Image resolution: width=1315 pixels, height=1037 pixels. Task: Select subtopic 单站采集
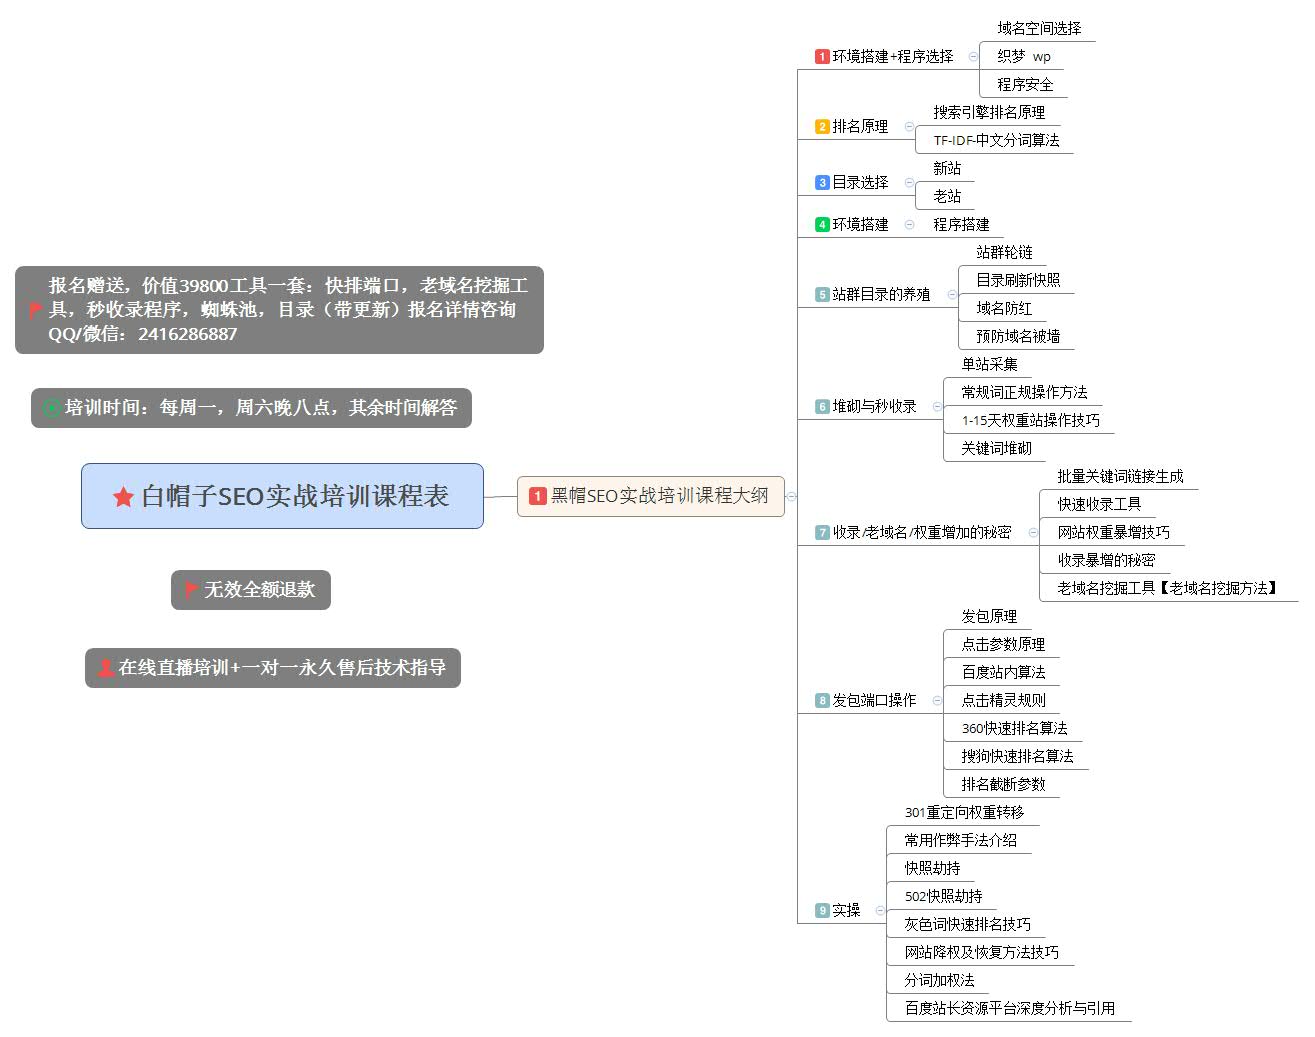point(989,365)
